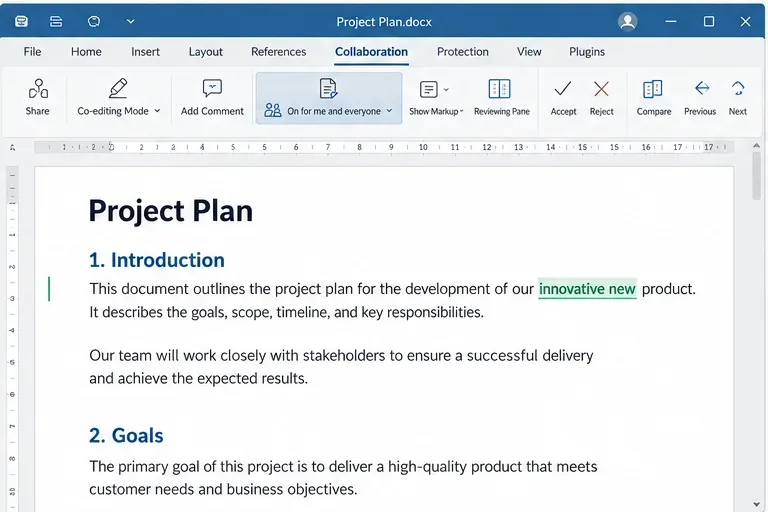The height and width of the screenshot is (512, 768).
Task: Open the 'On for me and everyone' dropdown
Action: 389,111
